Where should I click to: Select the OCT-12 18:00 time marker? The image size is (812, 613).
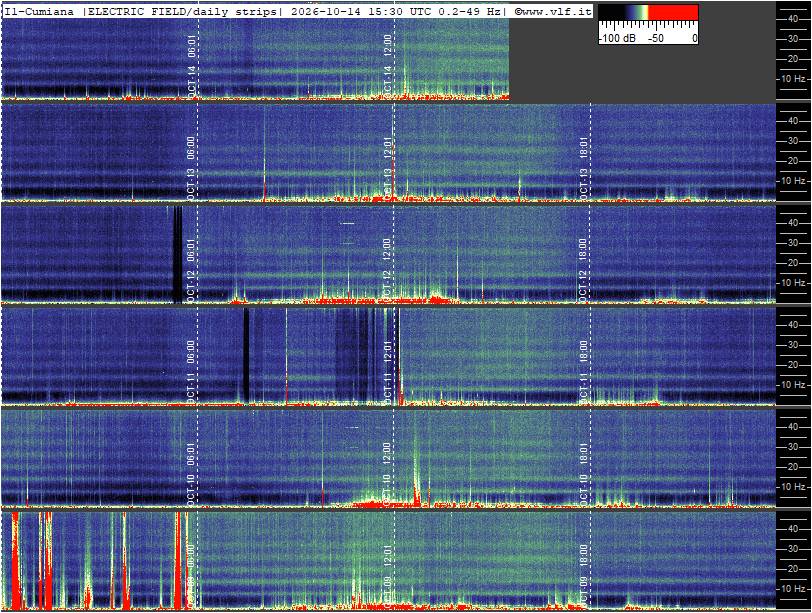coord(584,270)
